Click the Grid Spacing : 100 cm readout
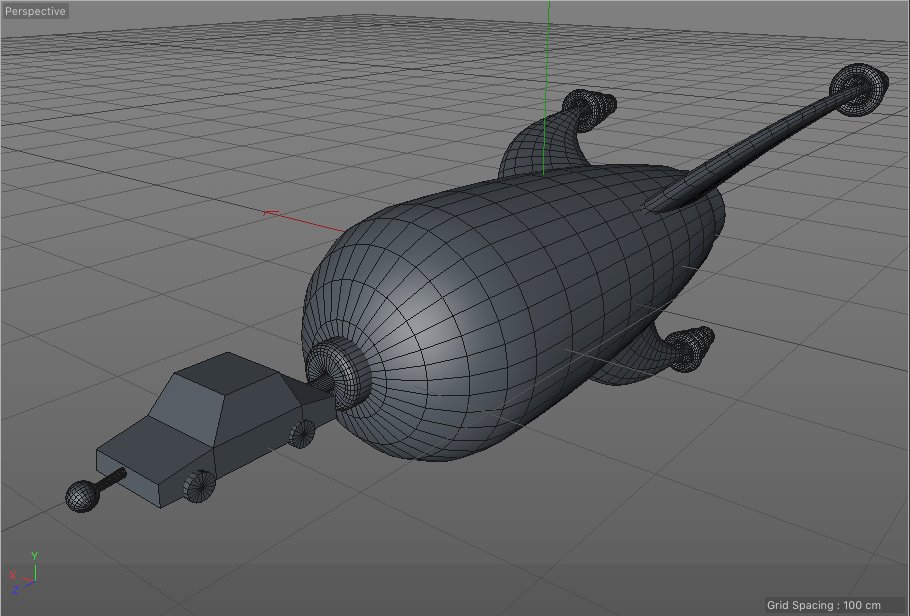This screenshot has width=910, height=616. pos(824,605)
